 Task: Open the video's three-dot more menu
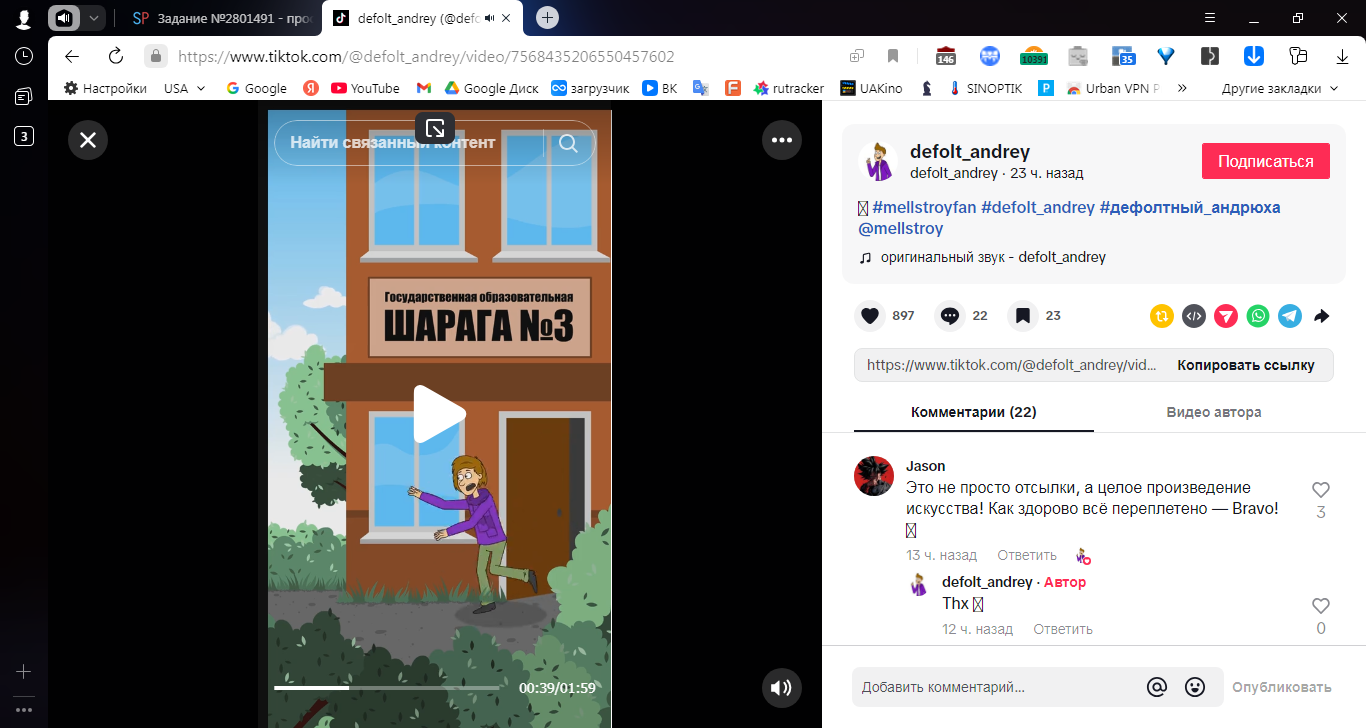[782, 140]
